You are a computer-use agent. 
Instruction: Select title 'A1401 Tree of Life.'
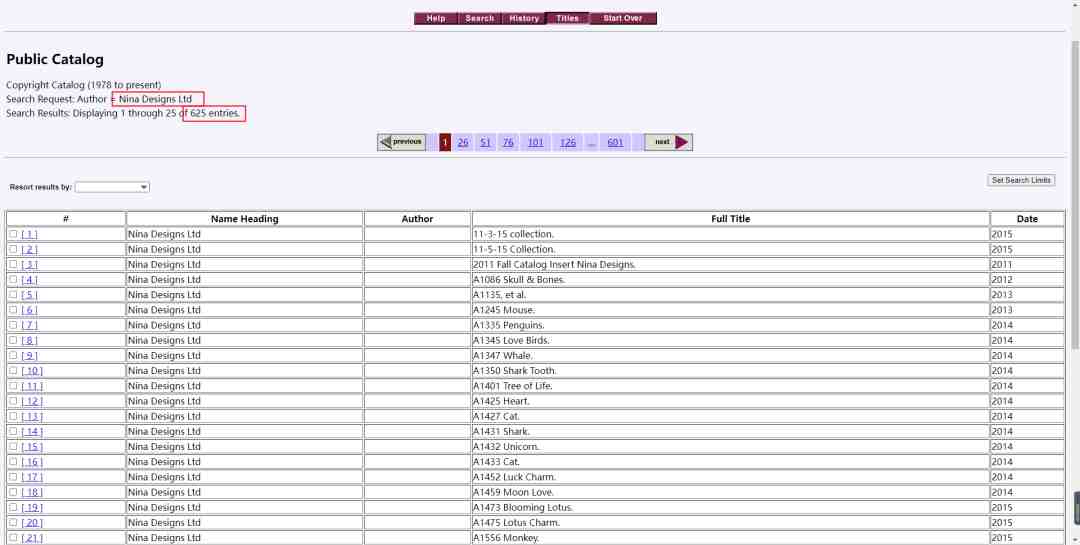512,386
